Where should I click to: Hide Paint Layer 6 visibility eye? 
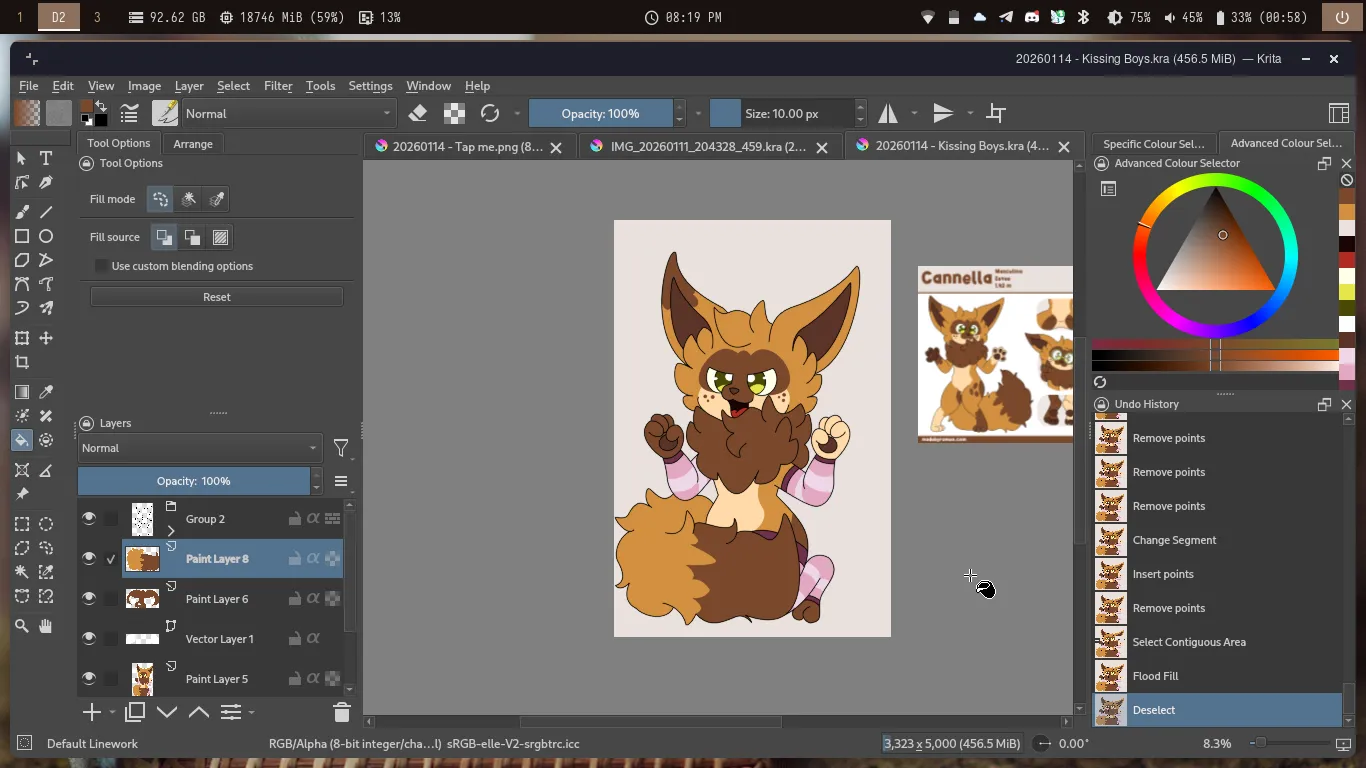(89, 598)
